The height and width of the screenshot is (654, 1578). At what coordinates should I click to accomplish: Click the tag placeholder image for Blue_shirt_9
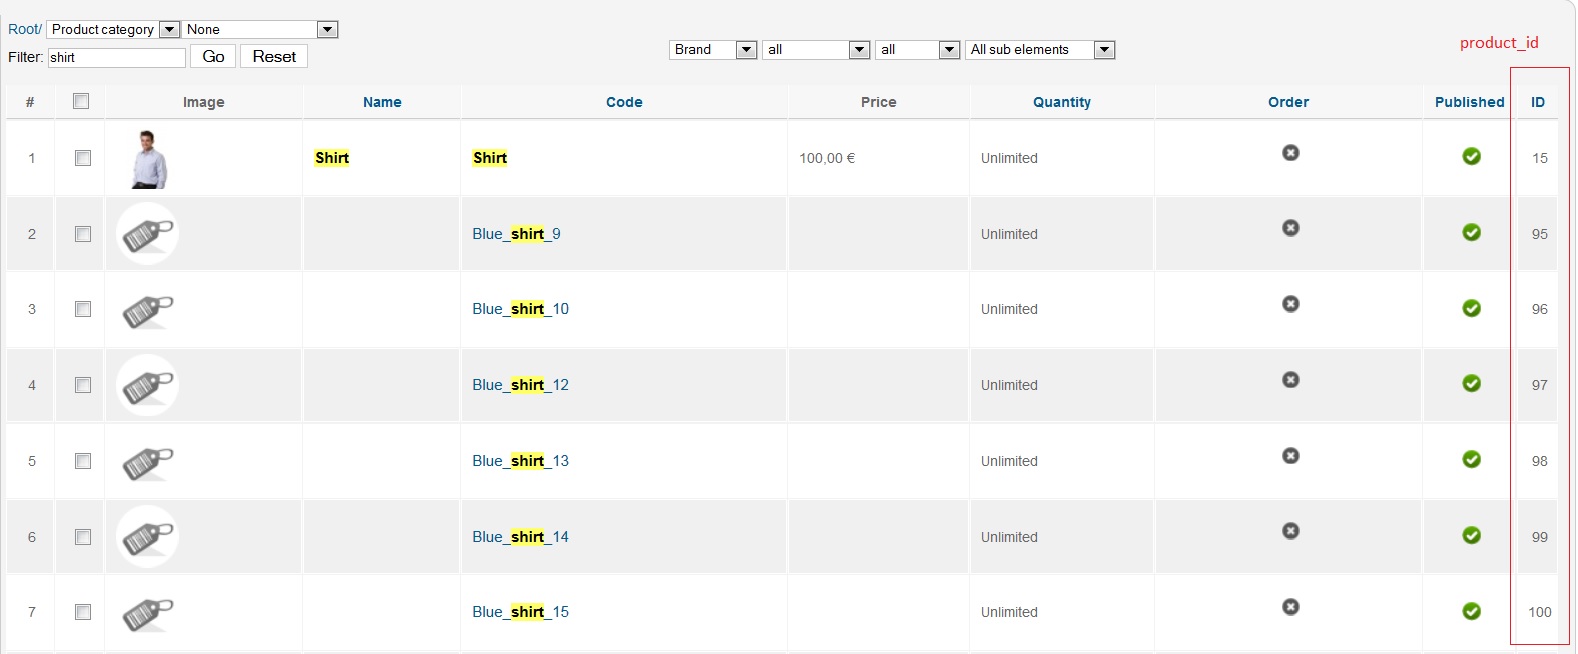pos(148,234)
